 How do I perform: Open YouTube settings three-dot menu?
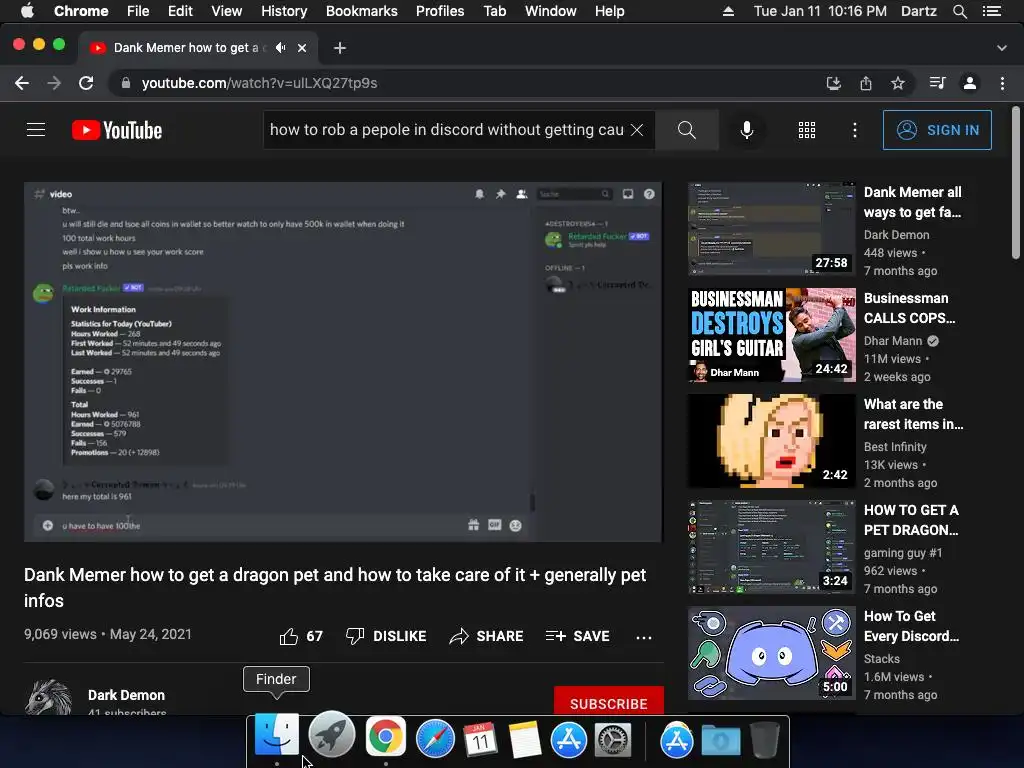click(x=854, y=130)
